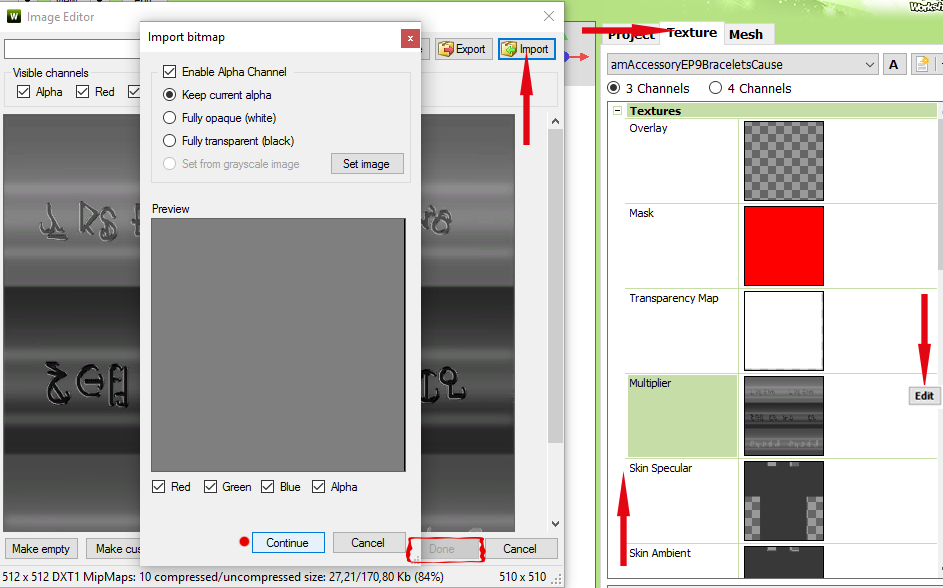Click the Transparency Map white thumbnail
The width and height of the screenshot is (943, 588).
(783, 331)
